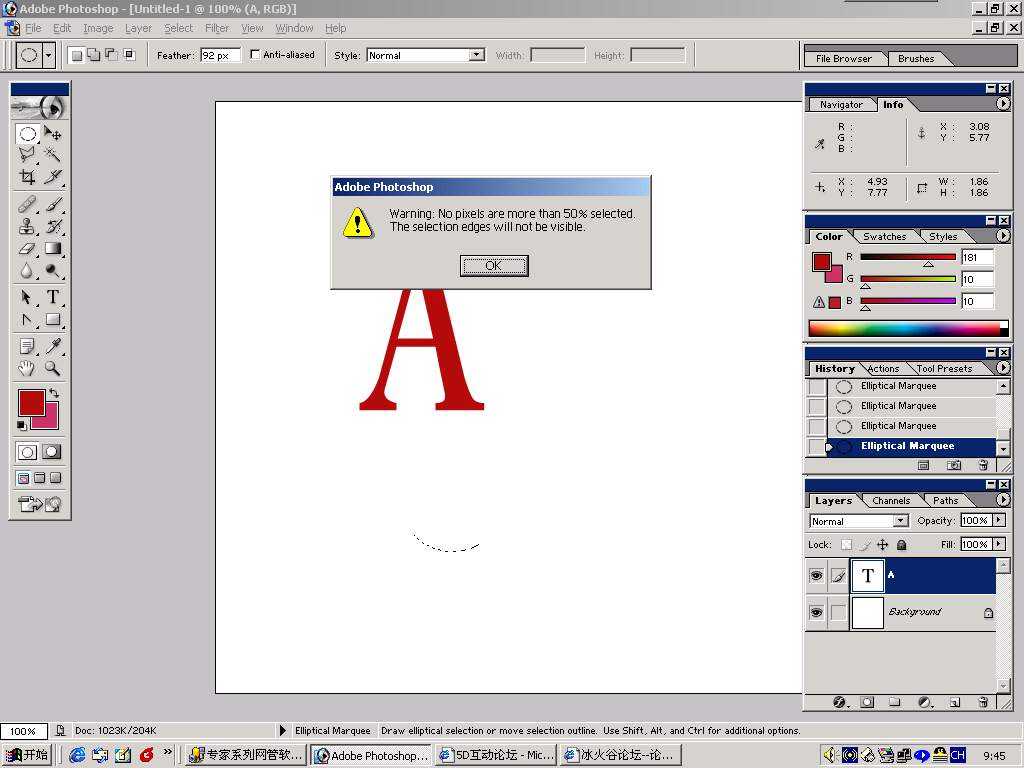
Task: Select the Hand tool
Action: (27, 368)
